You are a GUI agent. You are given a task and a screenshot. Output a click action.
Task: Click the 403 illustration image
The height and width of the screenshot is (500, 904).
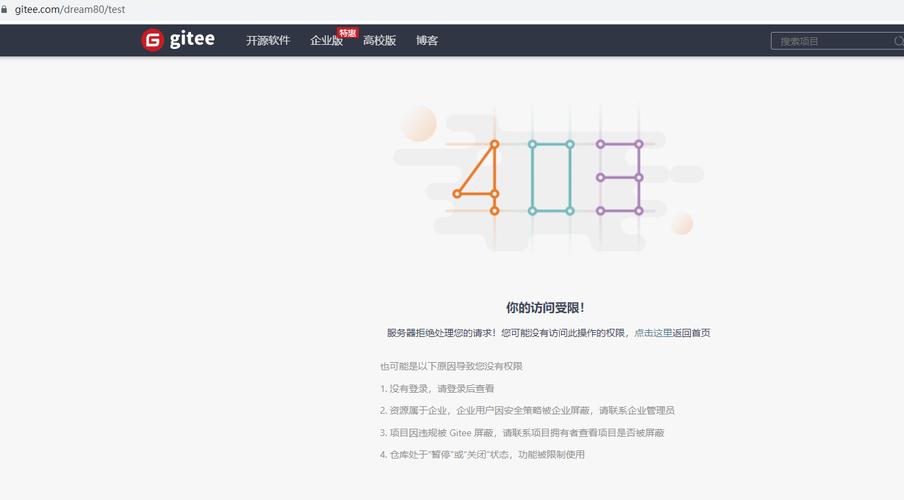[548, 178]
